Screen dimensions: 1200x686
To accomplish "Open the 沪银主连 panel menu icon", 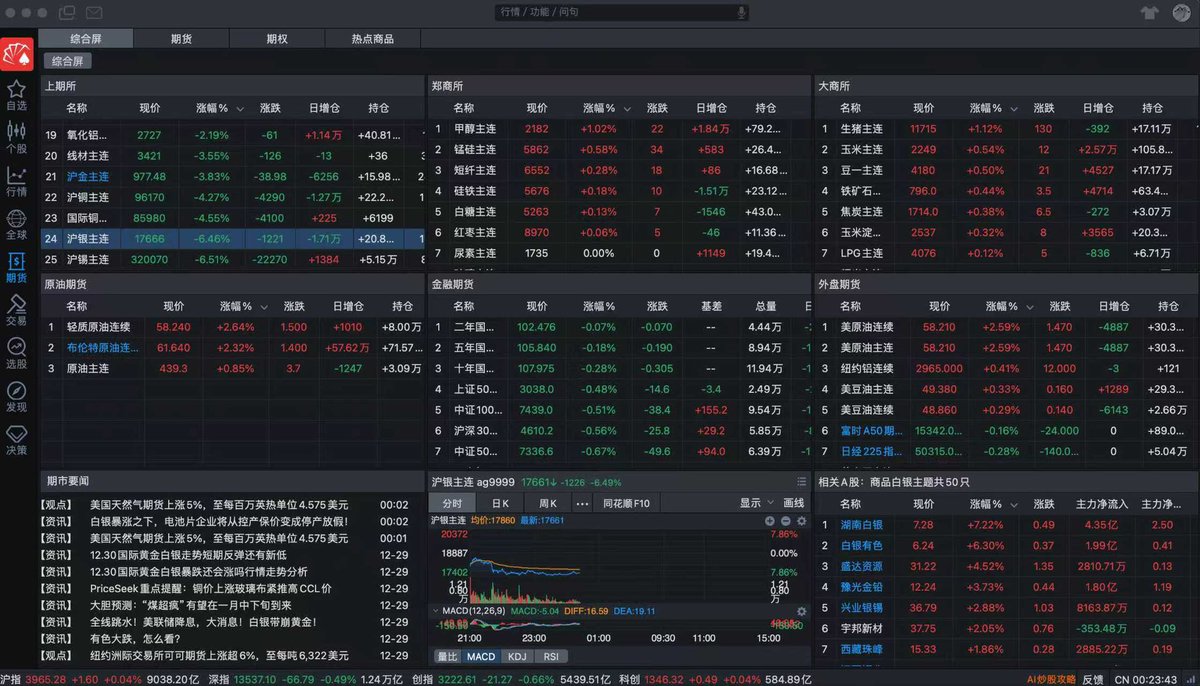I will [x=800, y=481].
